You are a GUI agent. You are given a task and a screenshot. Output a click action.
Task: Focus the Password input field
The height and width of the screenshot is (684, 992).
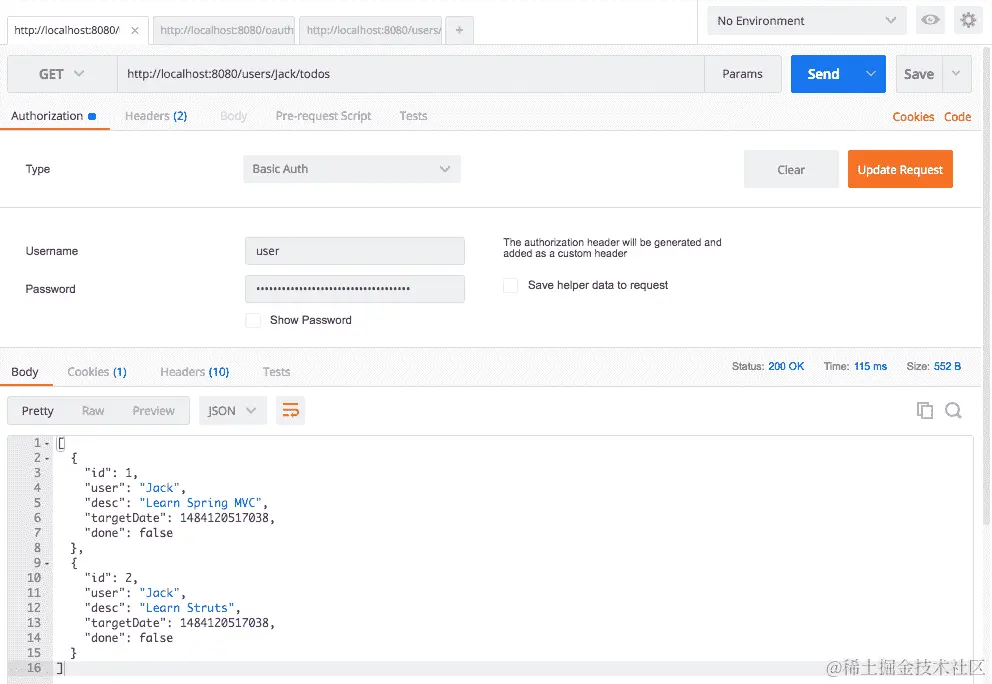coord(354,289)
